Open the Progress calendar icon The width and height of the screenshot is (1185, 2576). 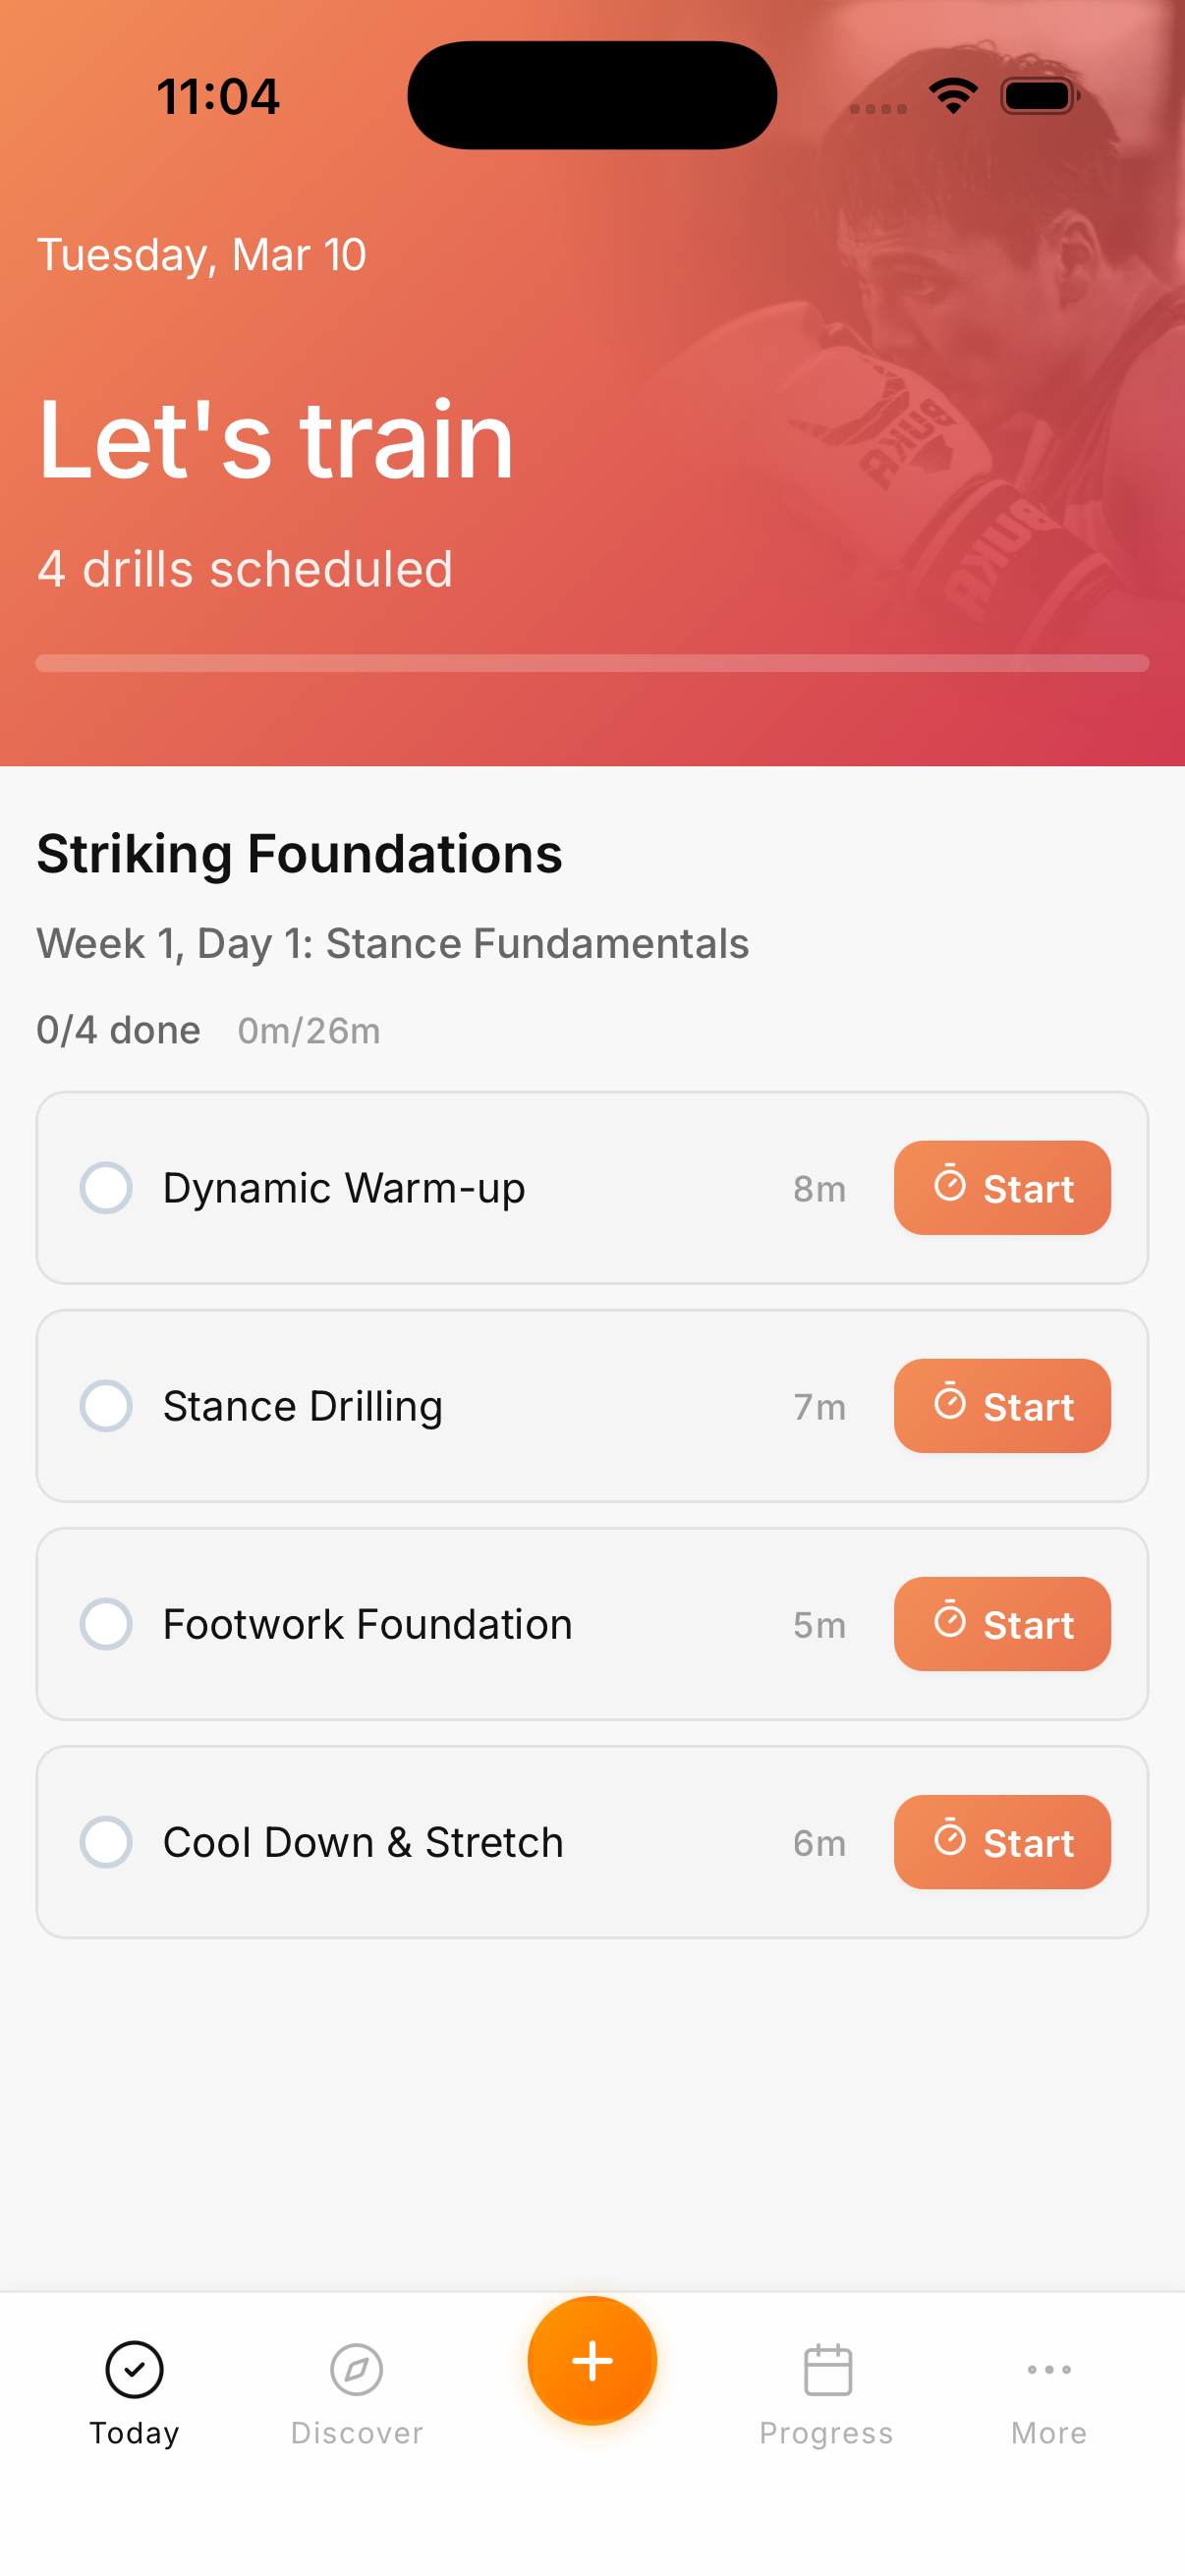click(827, 2368)
